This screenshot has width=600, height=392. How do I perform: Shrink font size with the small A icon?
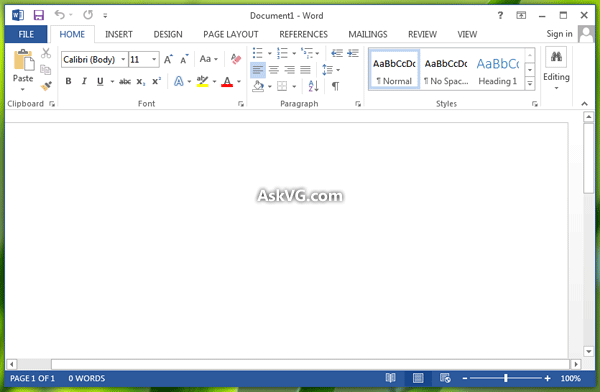coord(184,59)
